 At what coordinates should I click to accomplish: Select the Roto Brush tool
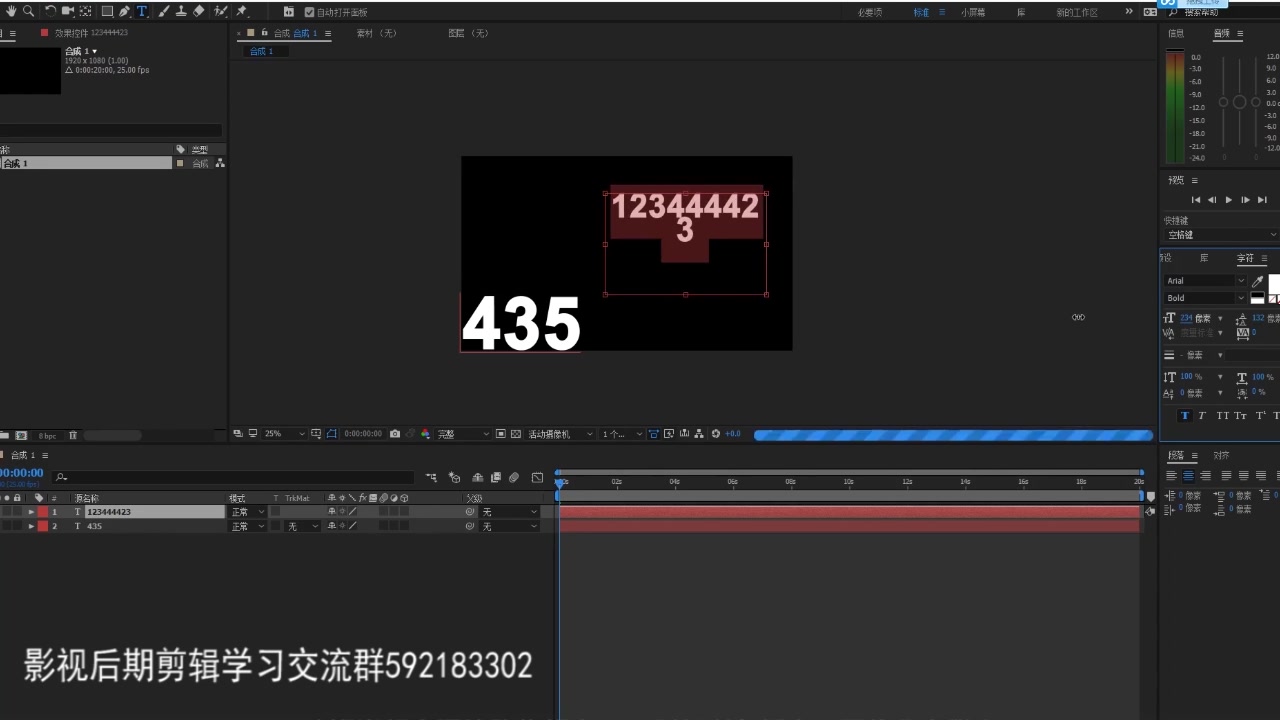click(220, 11)
